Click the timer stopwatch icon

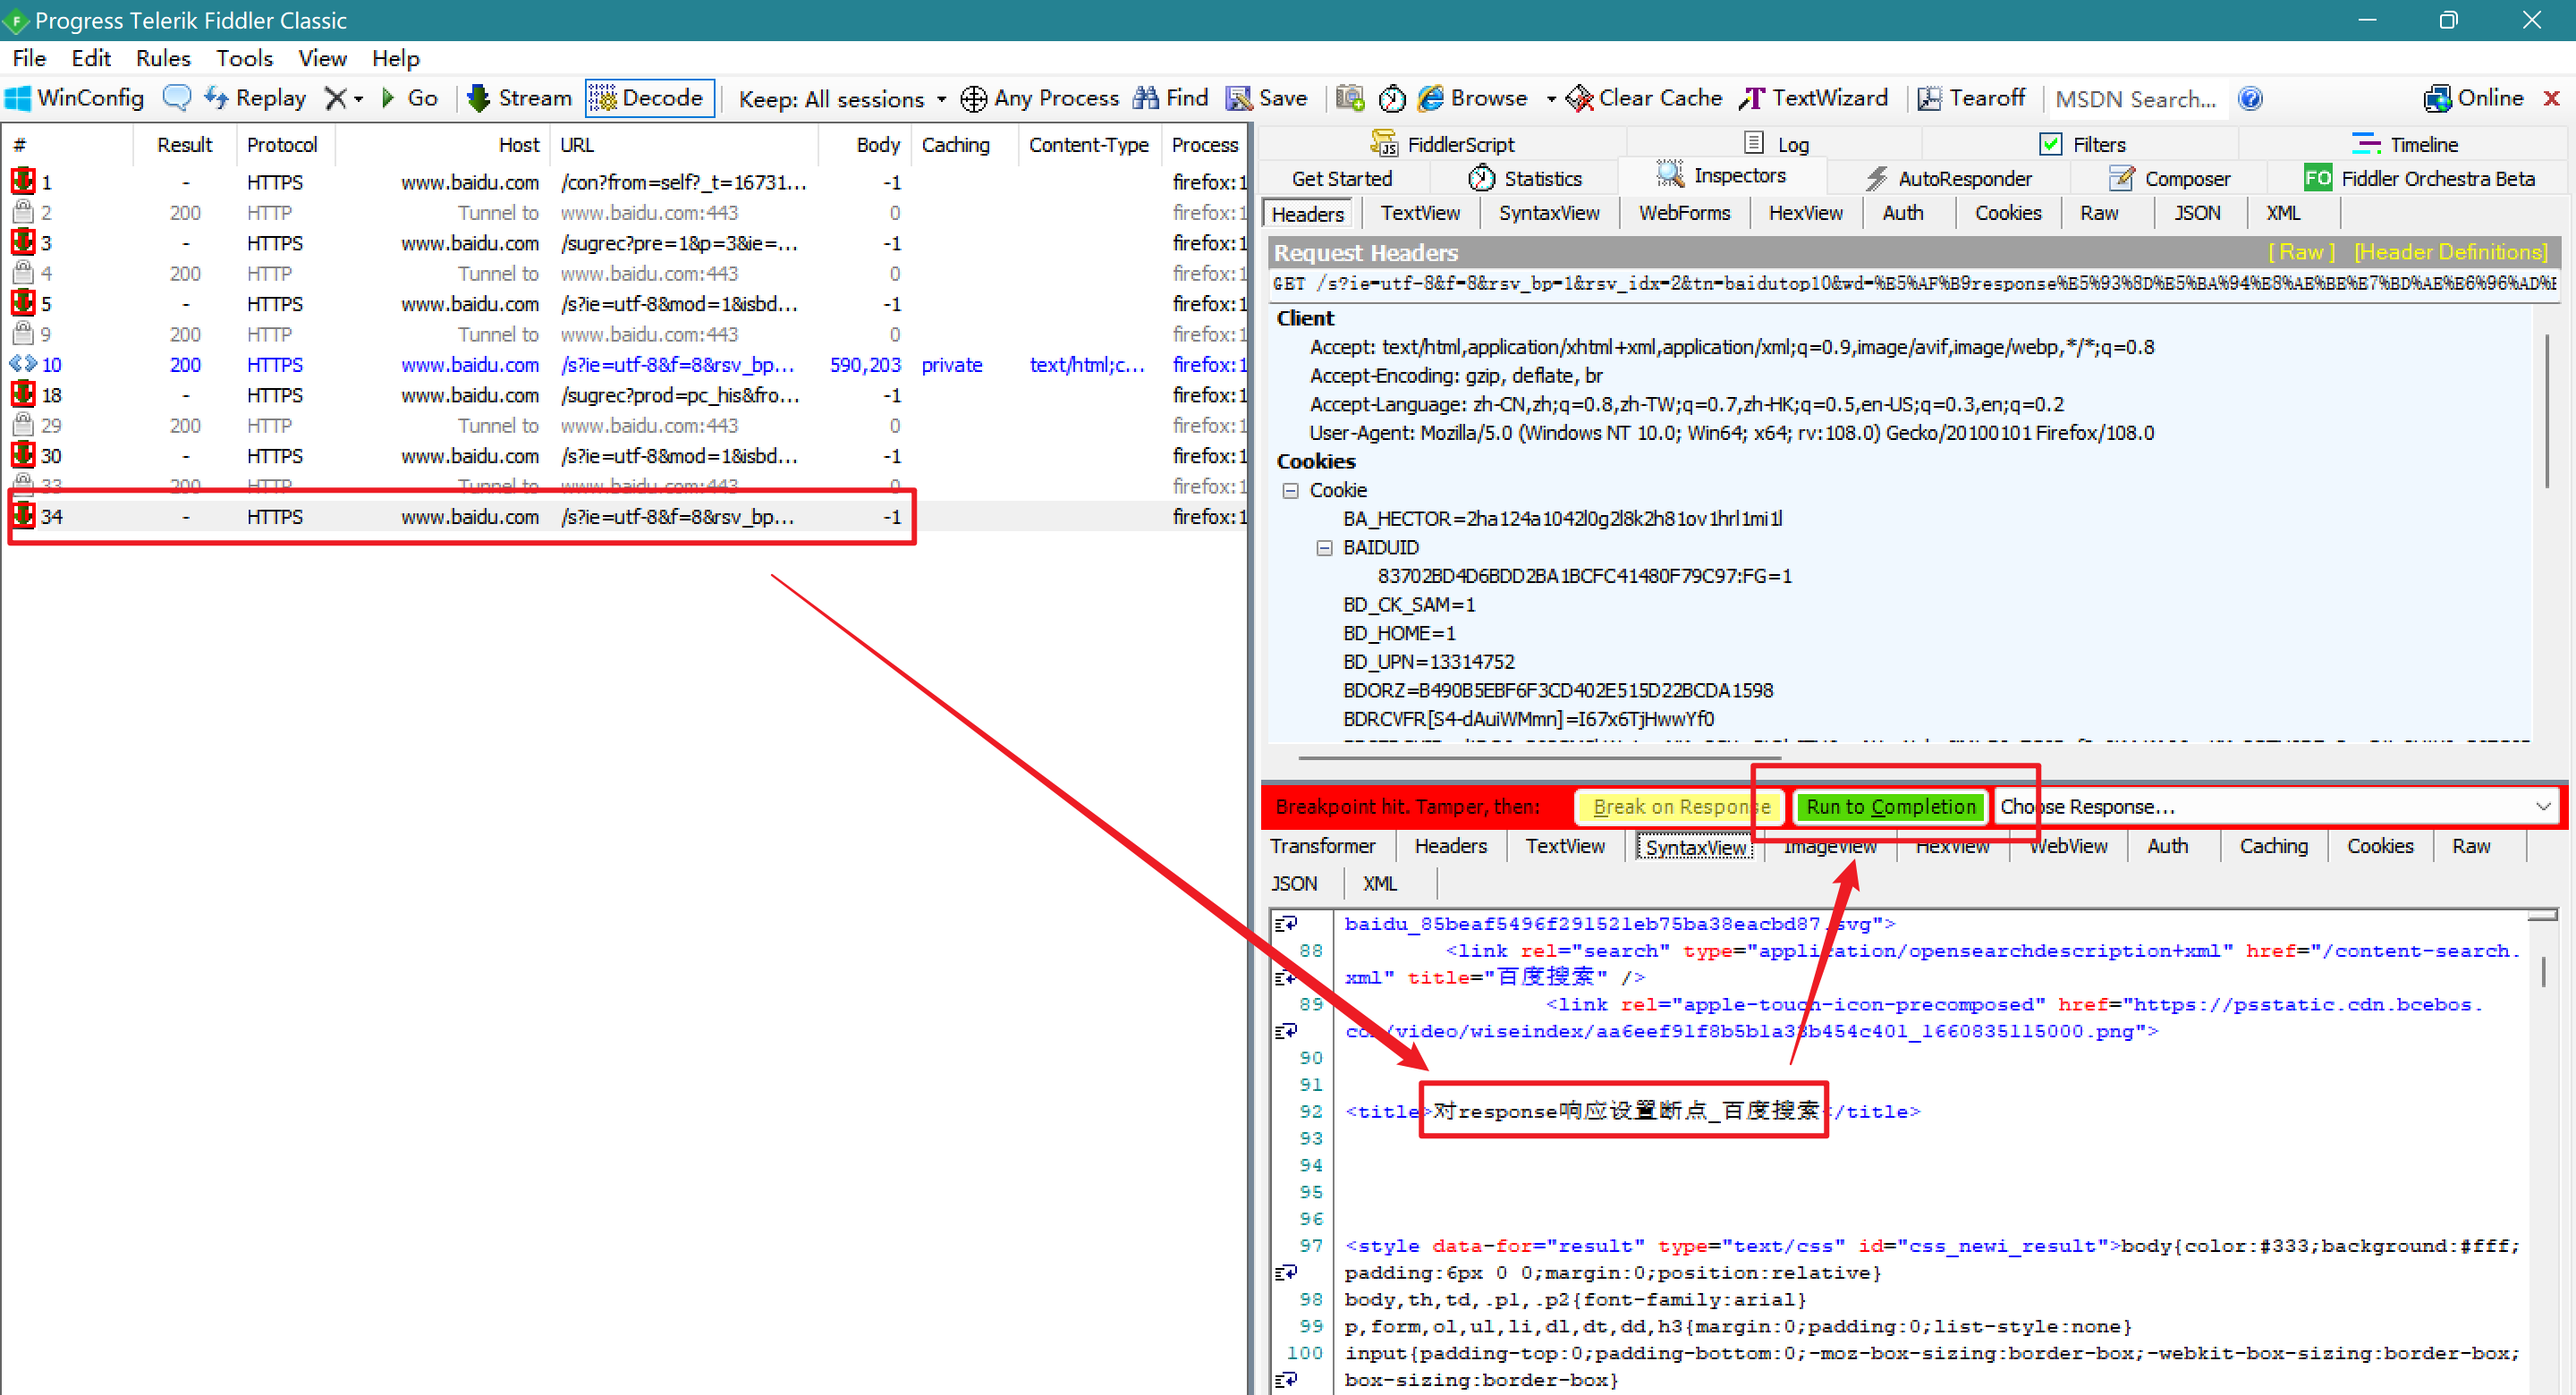click(1392, 98)
